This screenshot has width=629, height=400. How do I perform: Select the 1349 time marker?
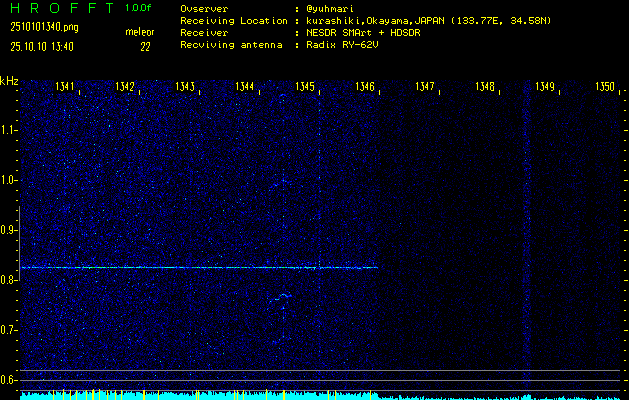coord(544,87)
